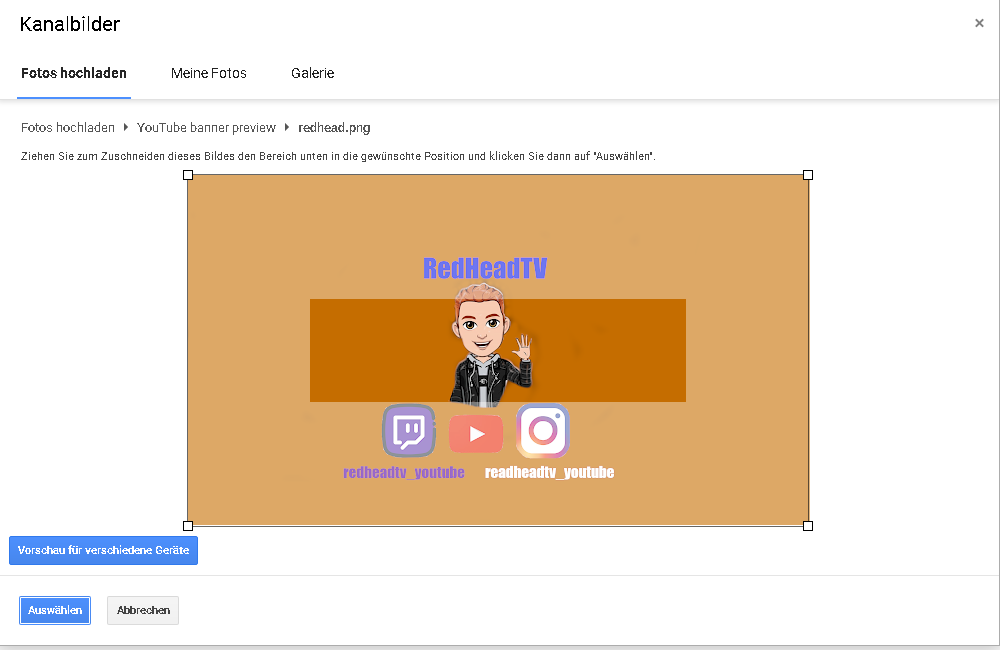The width and height of the screenshot is (1000, 650).
Task: Click the Instagram icon in the banner
Action: 543,431
